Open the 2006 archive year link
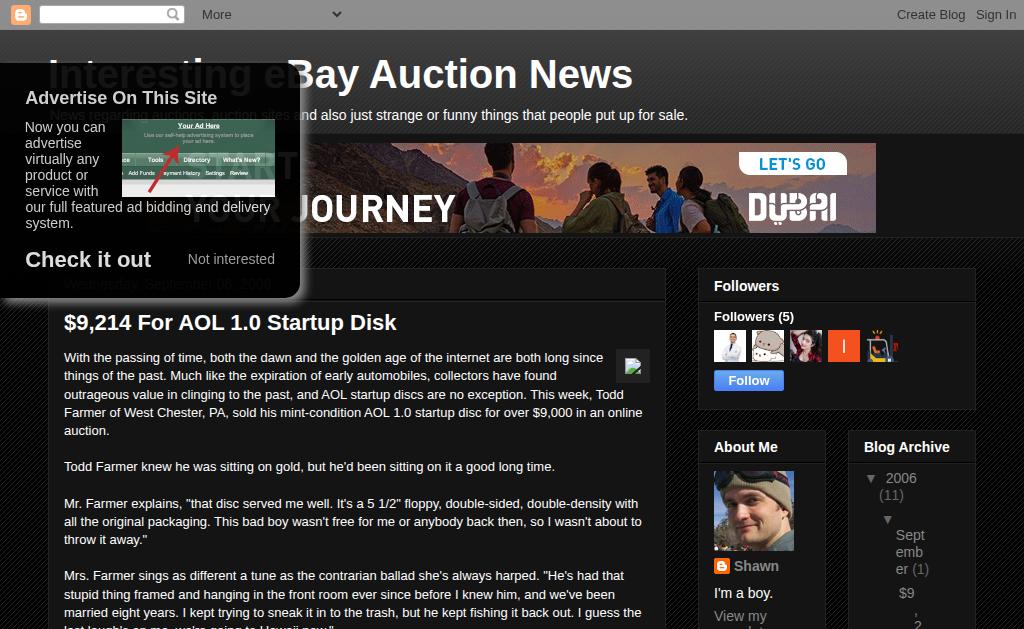 [901, 479]
